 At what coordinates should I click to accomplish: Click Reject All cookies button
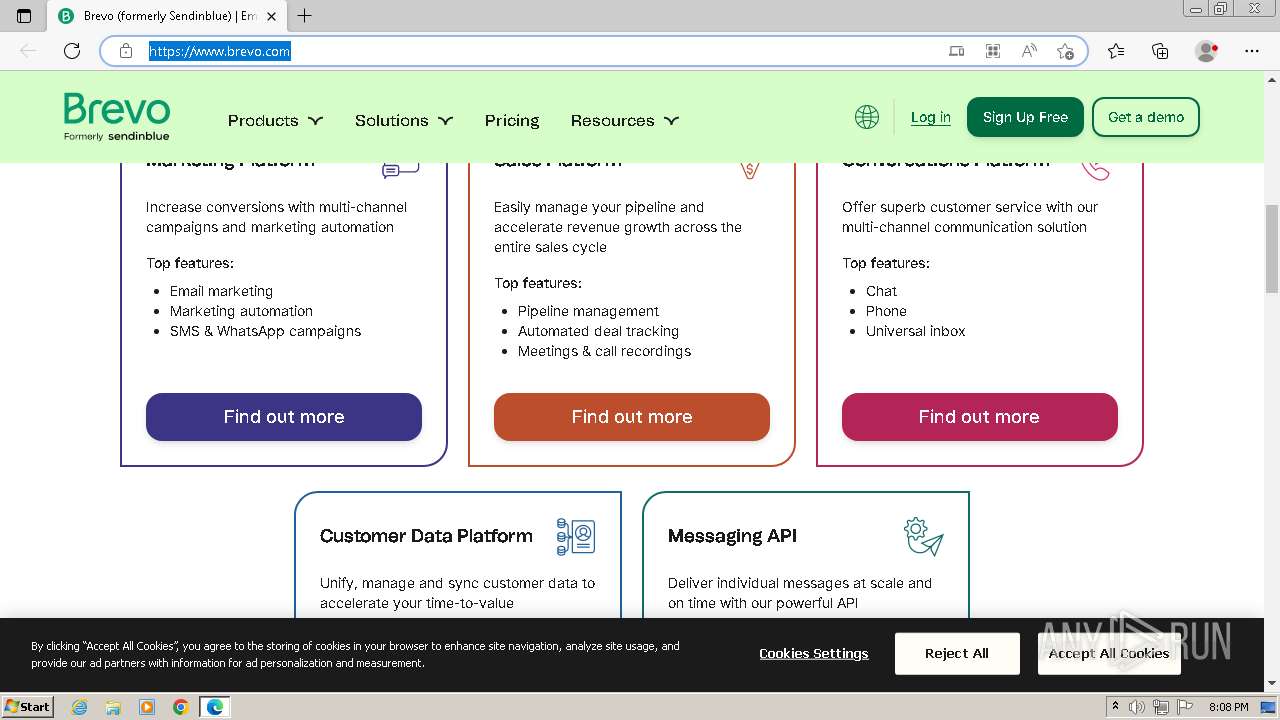[x=957, y=653]
